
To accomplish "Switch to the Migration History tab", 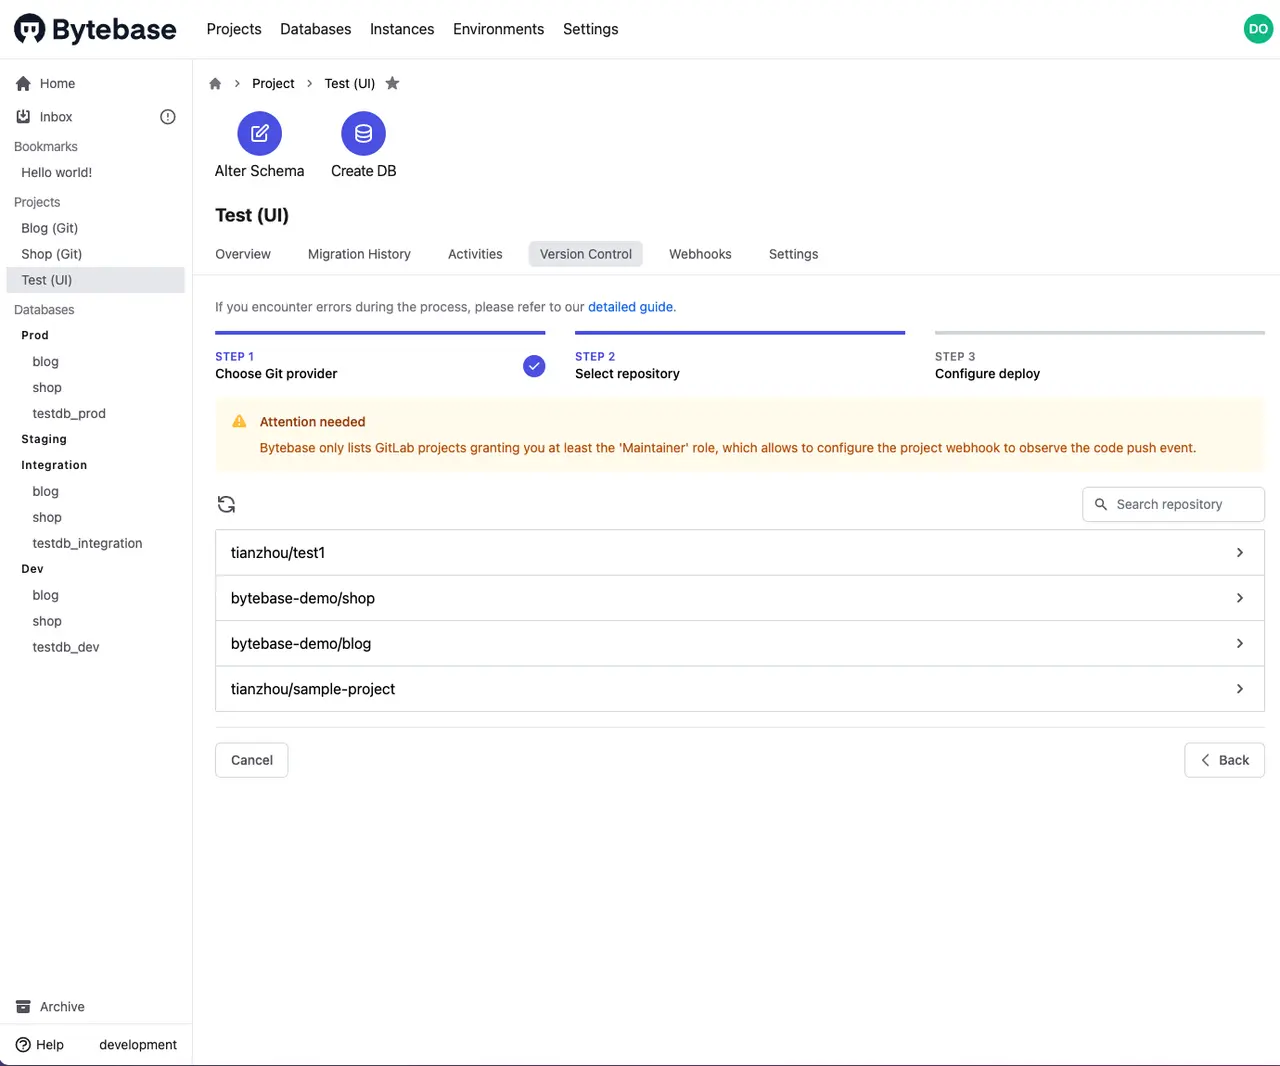I will [359, 254].
